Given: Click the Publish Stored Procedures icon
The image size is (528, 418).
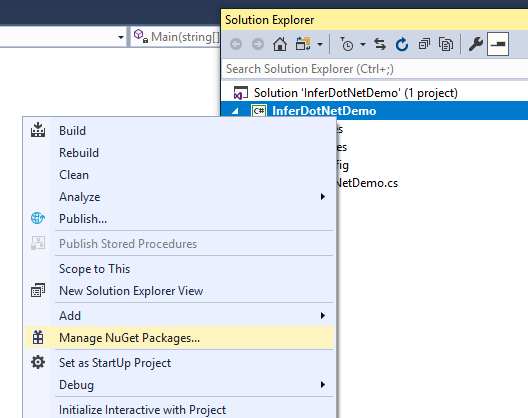Looking at the screenshot, I should pos(38,243).
